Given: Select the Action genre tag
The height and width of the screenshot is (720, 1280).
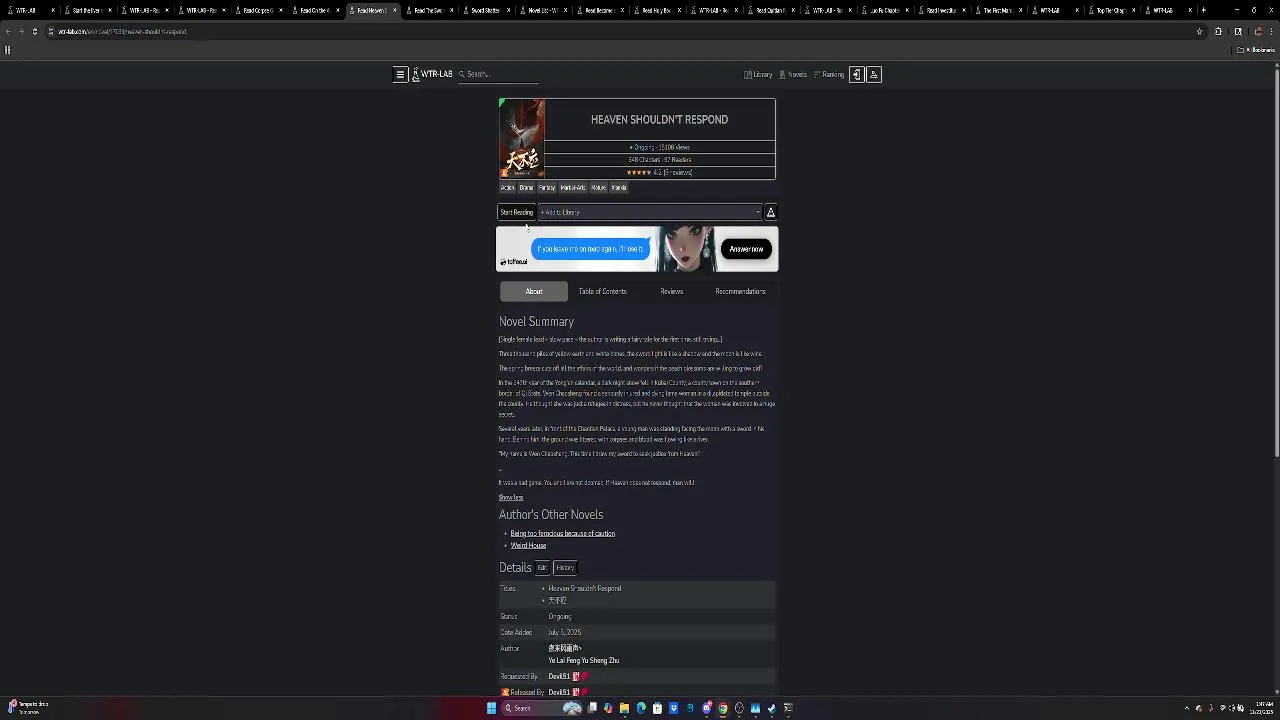Looking at the screenshot, I should [x=507, y=188].
